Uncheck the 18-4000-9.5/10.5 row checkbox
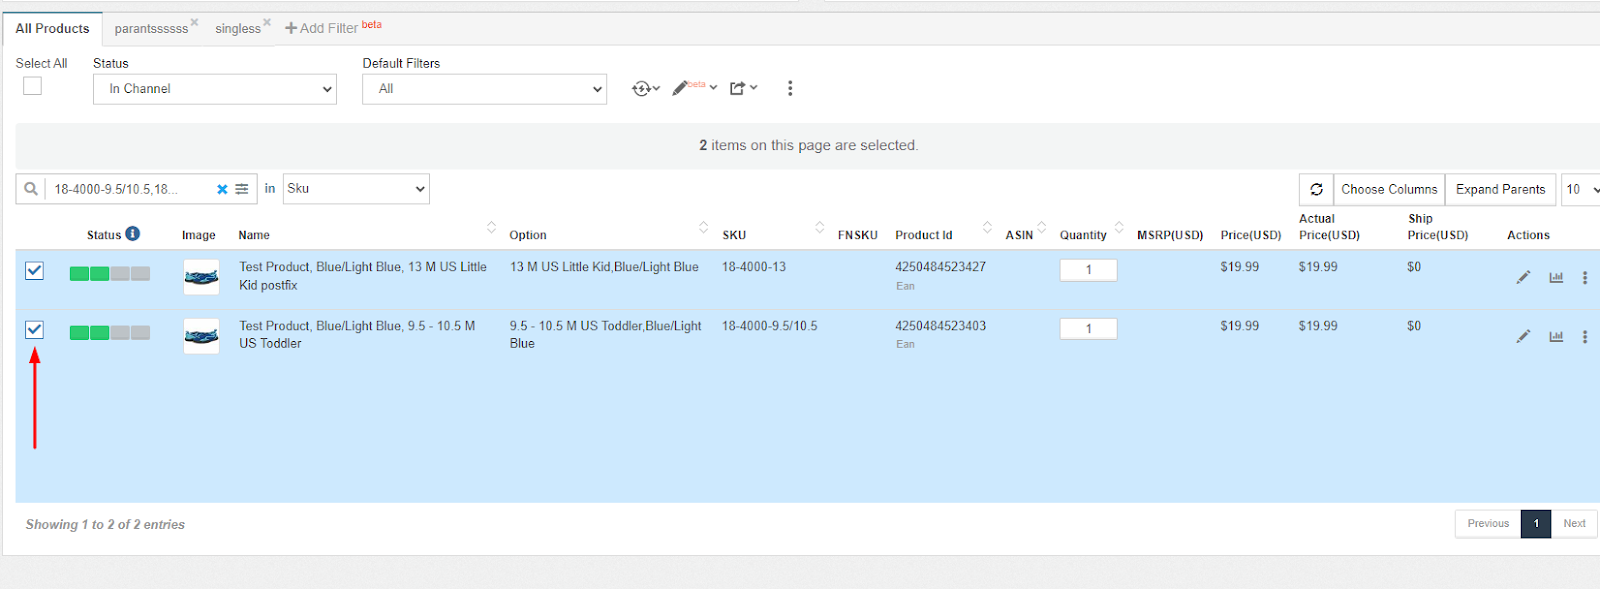1600x589 pixels. tap(34, 329)
